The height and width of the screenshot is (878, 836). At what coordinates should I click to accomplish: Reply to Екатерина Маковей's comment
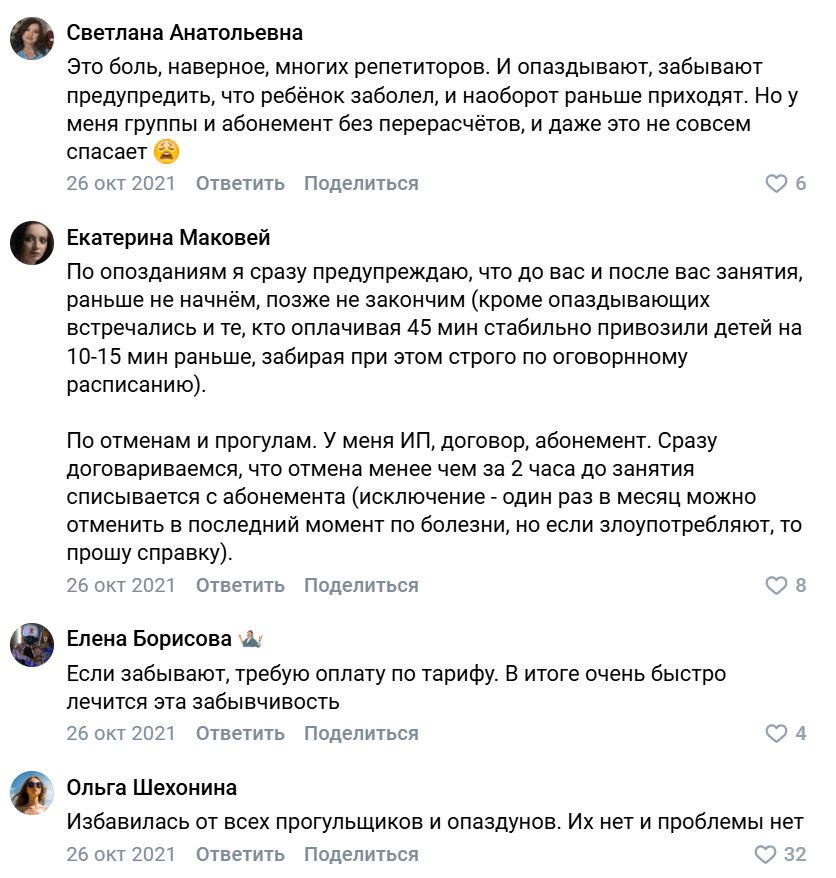coord(240,586)
